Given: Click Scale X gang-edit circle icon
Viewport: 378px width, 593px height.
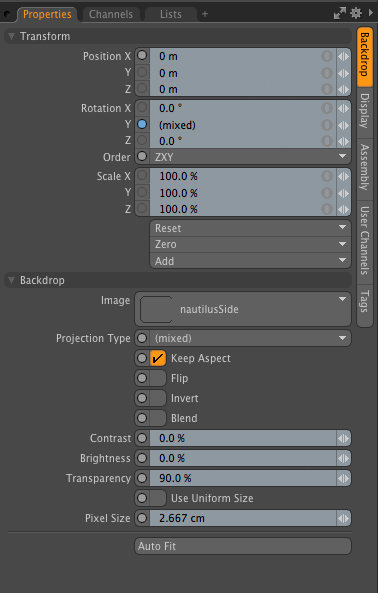Looking at the screenshot, I should click(x=327, y=176).
